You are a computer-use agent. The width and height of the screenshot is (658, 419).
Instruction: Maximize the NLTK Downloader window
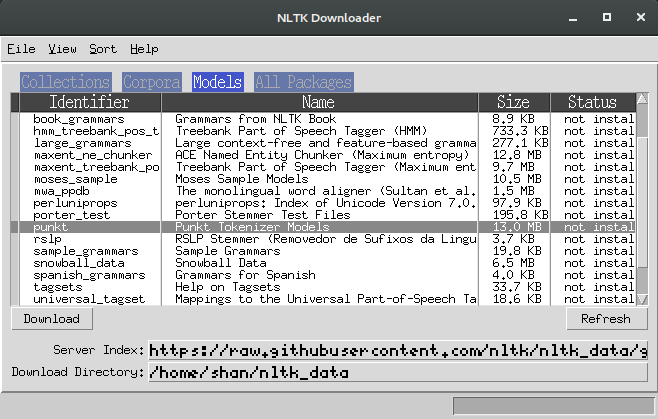[x=607, y=17]
